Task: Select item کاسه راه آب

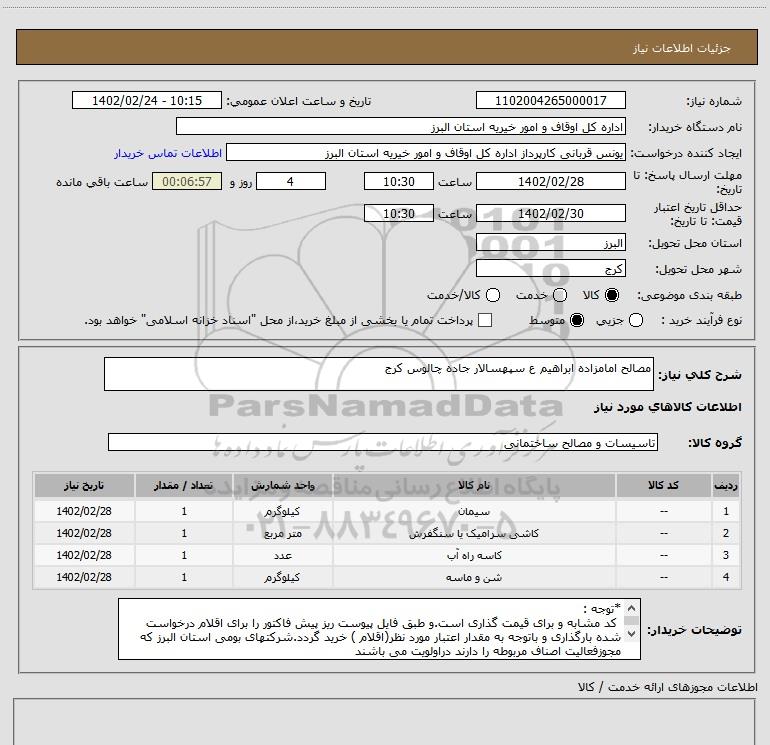Action: click(474, 555)
